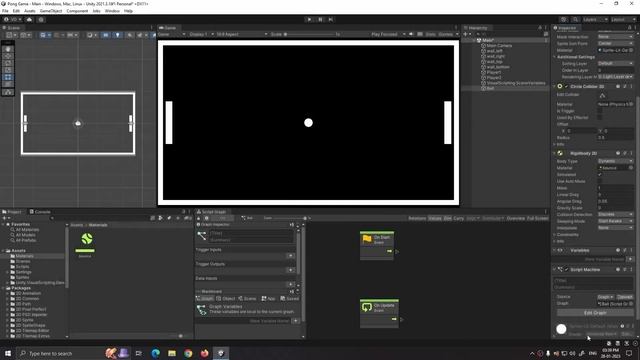
Task: Open the Sleeping Mode dropdown
Action: (x=616, y=221)
